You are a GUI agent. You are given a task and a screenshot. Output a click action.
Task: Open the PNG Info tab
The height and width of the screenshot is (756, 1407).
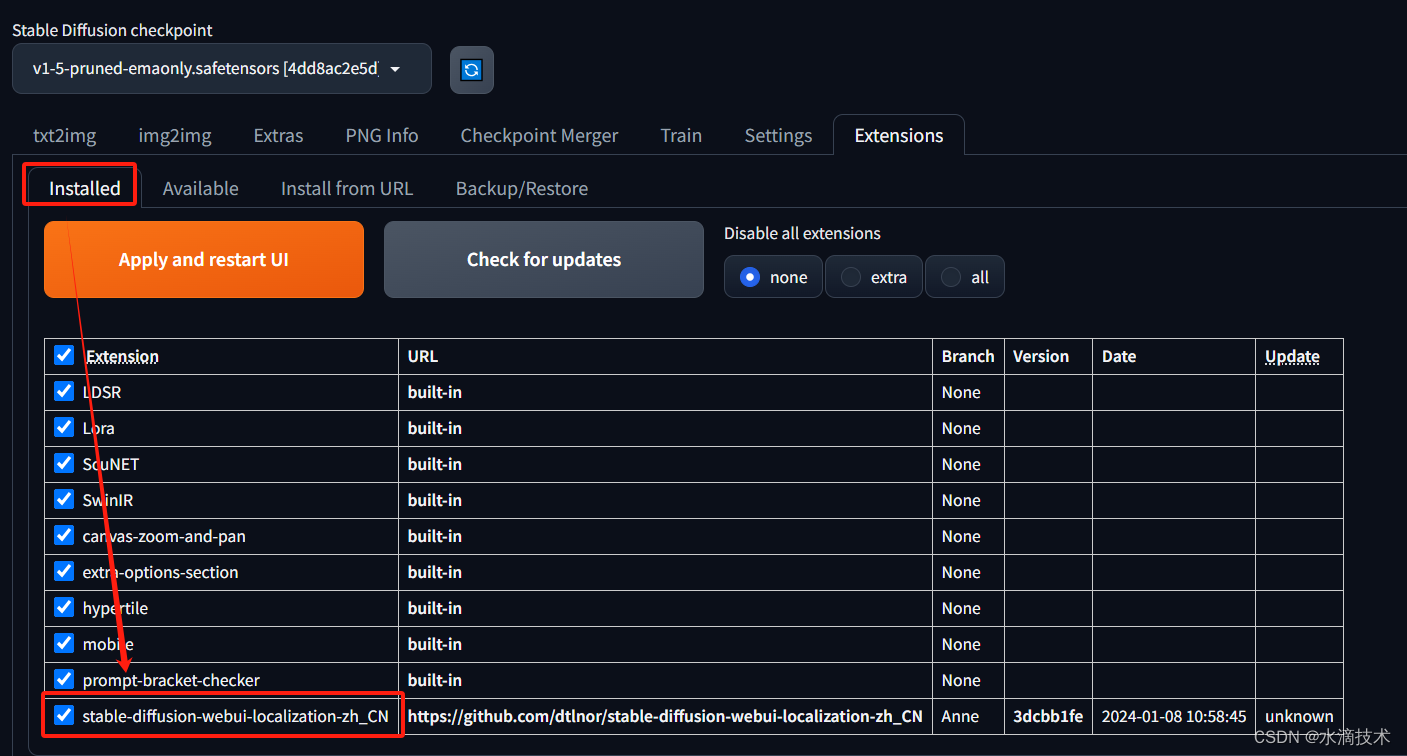(x=382, y=135)
